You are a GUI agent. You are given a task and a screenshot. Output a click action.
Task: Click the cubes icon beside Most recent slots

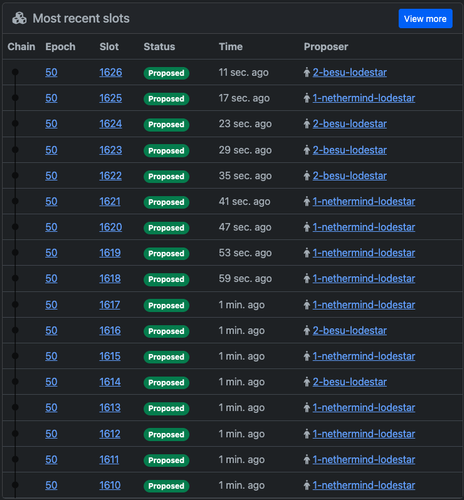(x=19, y=18)
